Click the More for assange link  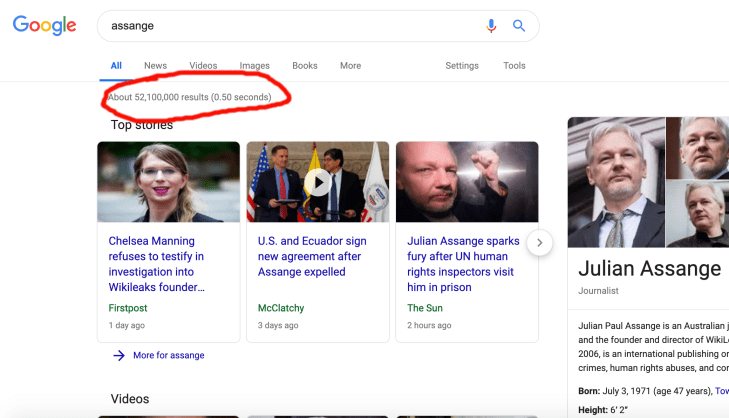tap(169, 355)
